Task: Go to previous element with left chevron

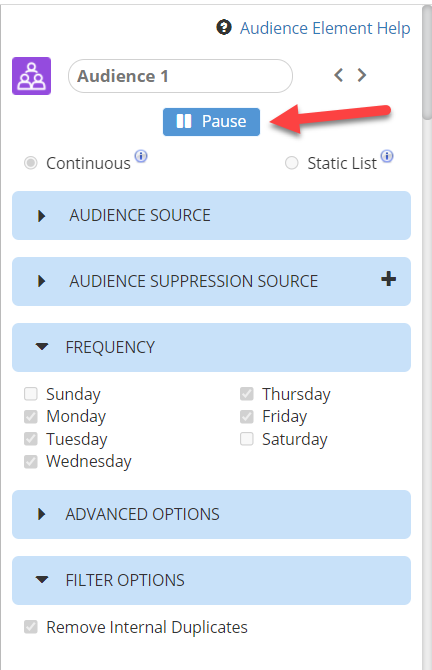Action: coord(338,75)
